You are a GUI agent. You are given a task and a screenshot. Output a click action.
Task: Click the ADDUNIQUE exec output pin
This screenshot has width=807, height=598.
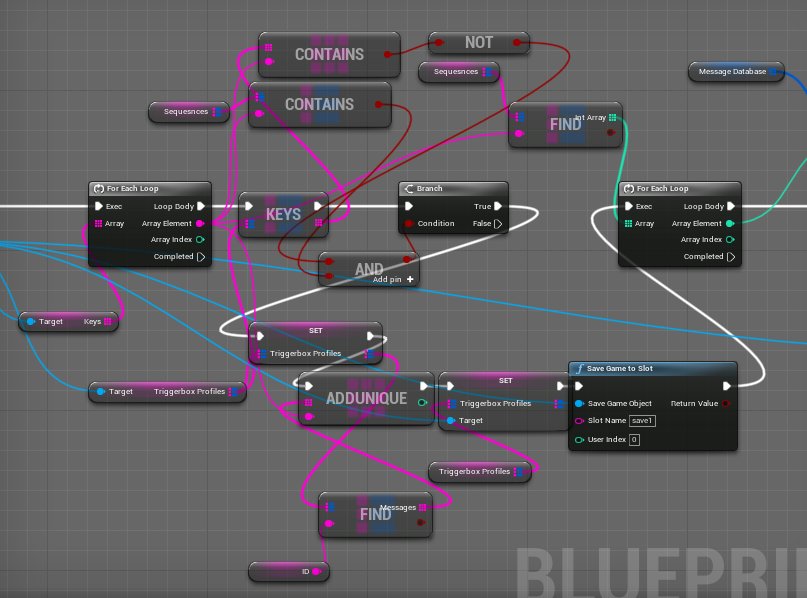tap(424, 385)
